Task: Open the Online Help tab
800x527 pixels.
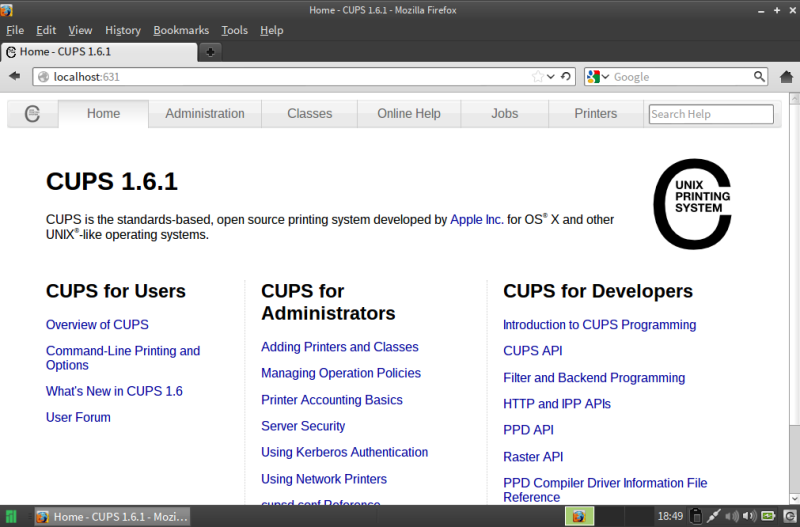Action: point(409,113)
